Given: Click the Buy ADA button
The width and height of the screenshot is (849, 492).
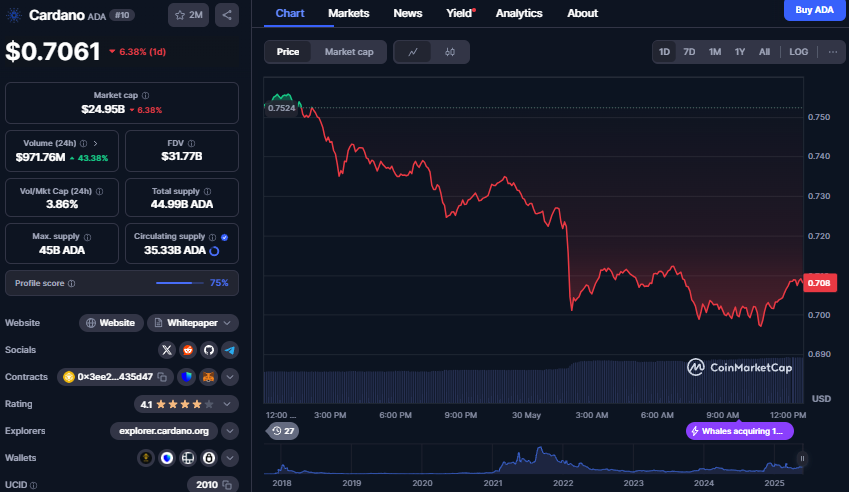Looking at the screenshot, I should [x=814, y=10].
